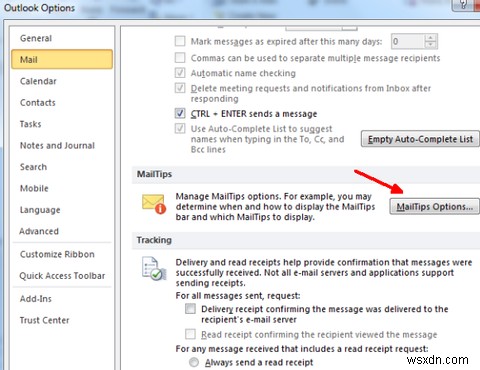Open the General options category
This screenshot has width=480, height=370.
click(x=36, y=38)
